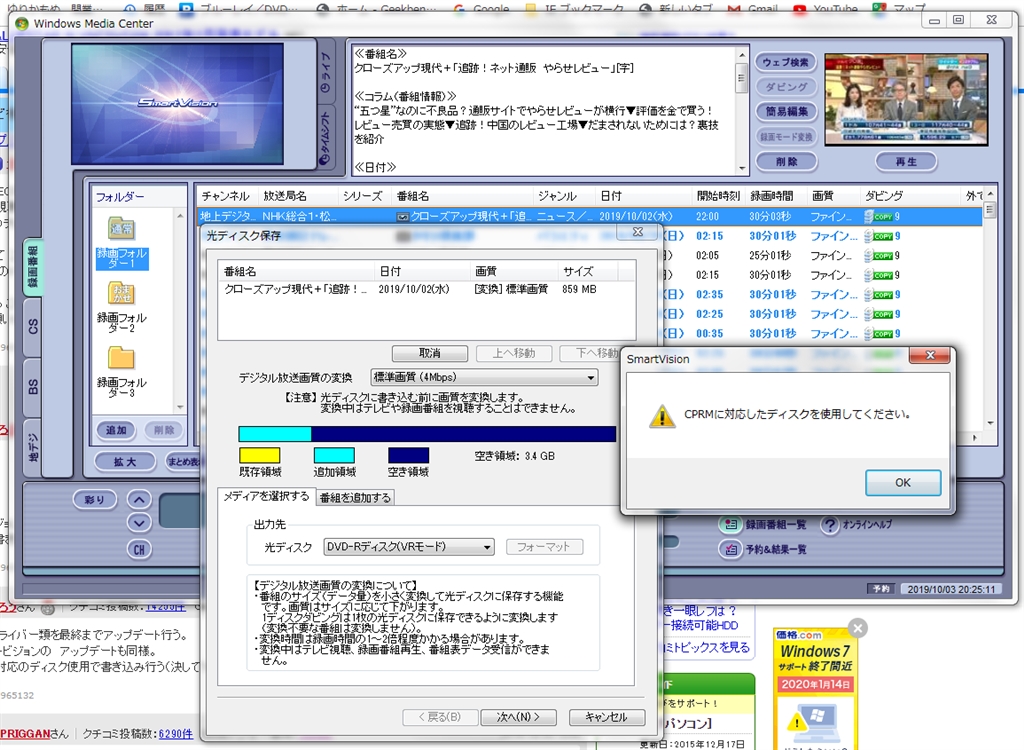Open 予約&結果一覧 icon link
Image resolution: width=1024 pixels, height=750 pixels.
(731, 549)
